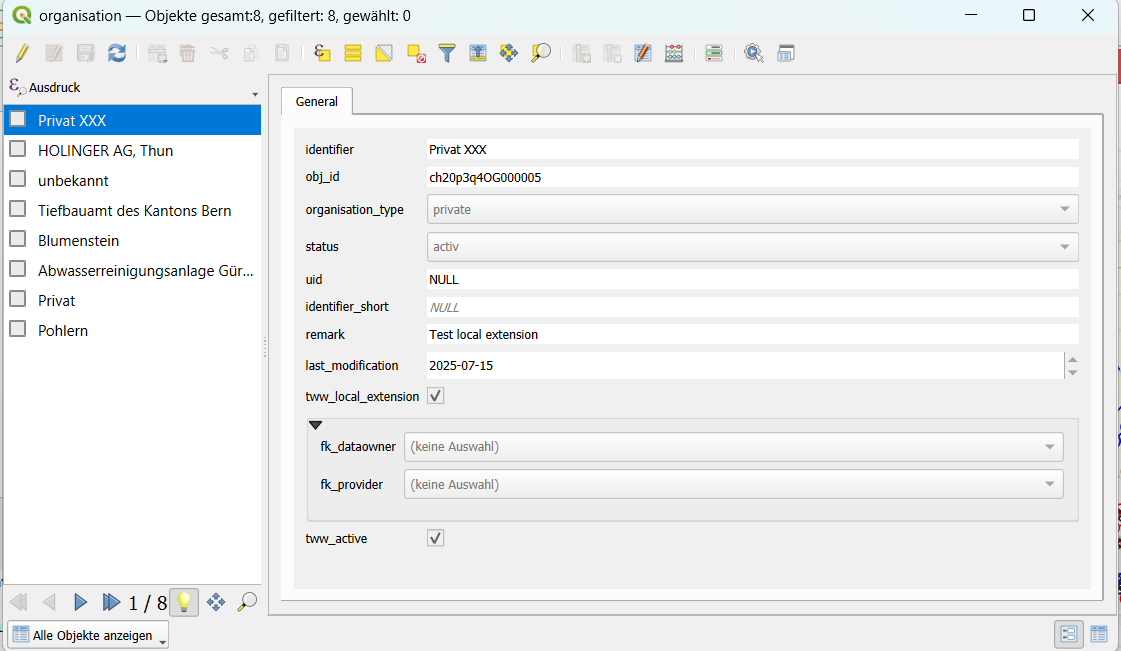Click the identifier field containing Privat XXX
This screenshot has width=1121, height=651.
coord(753,149)
